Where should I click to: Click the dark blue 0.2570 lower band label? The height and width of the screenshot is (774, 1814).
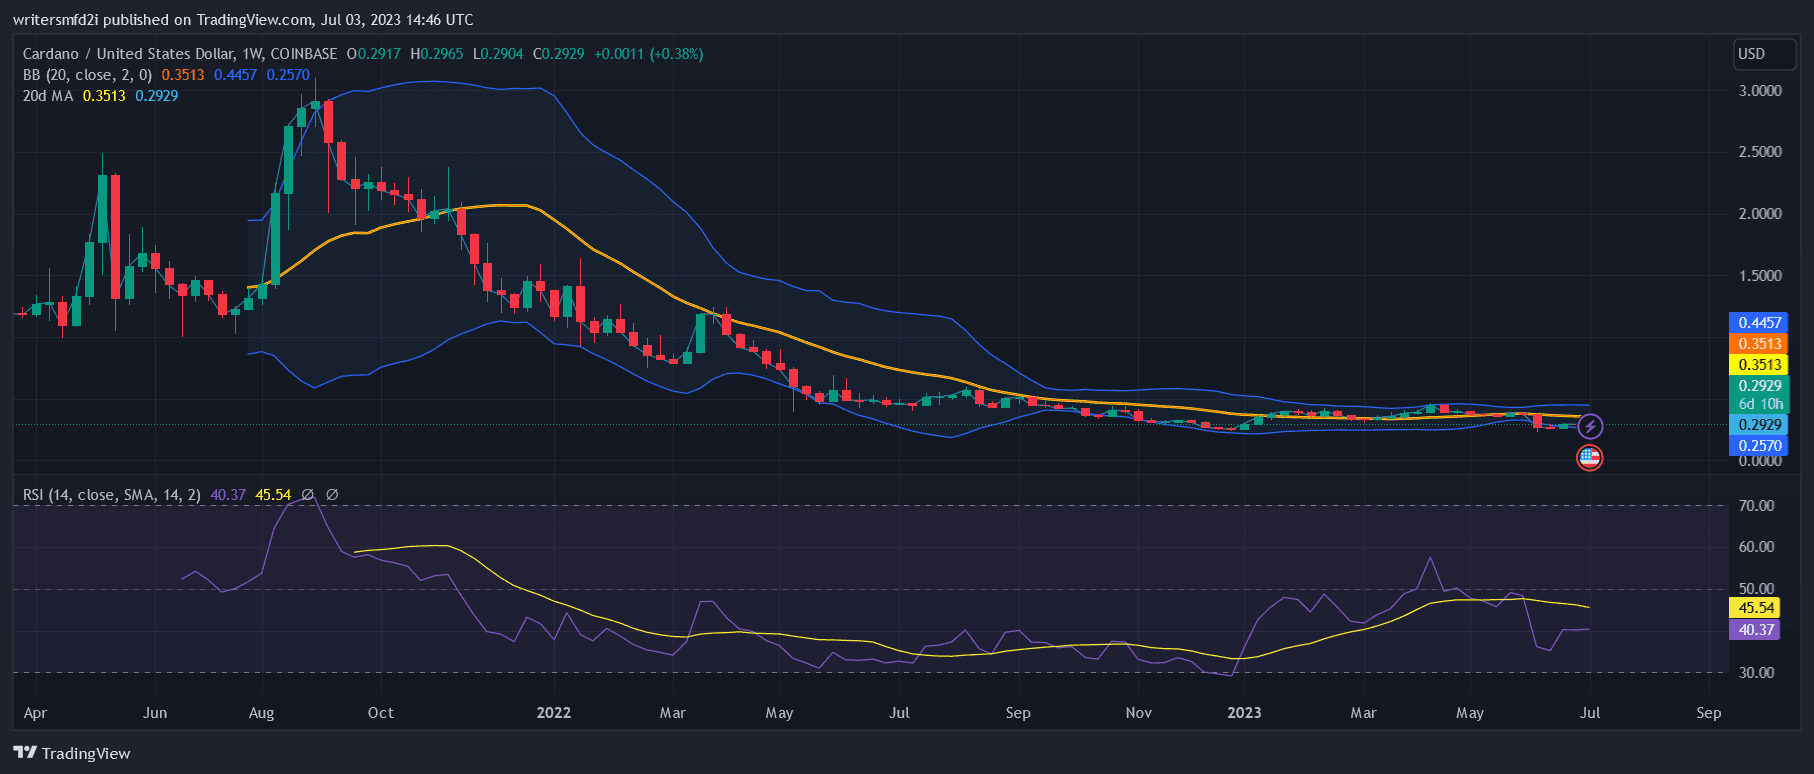pos(1758,446)
